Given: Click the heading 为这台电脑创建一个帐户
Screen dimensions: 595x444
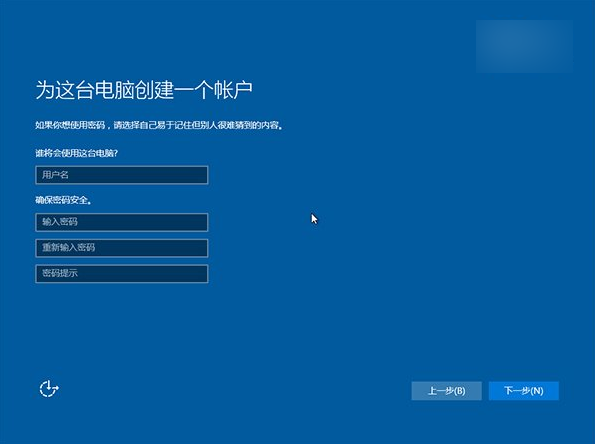Looking at the screenshot, I should (x=144, y=90).
